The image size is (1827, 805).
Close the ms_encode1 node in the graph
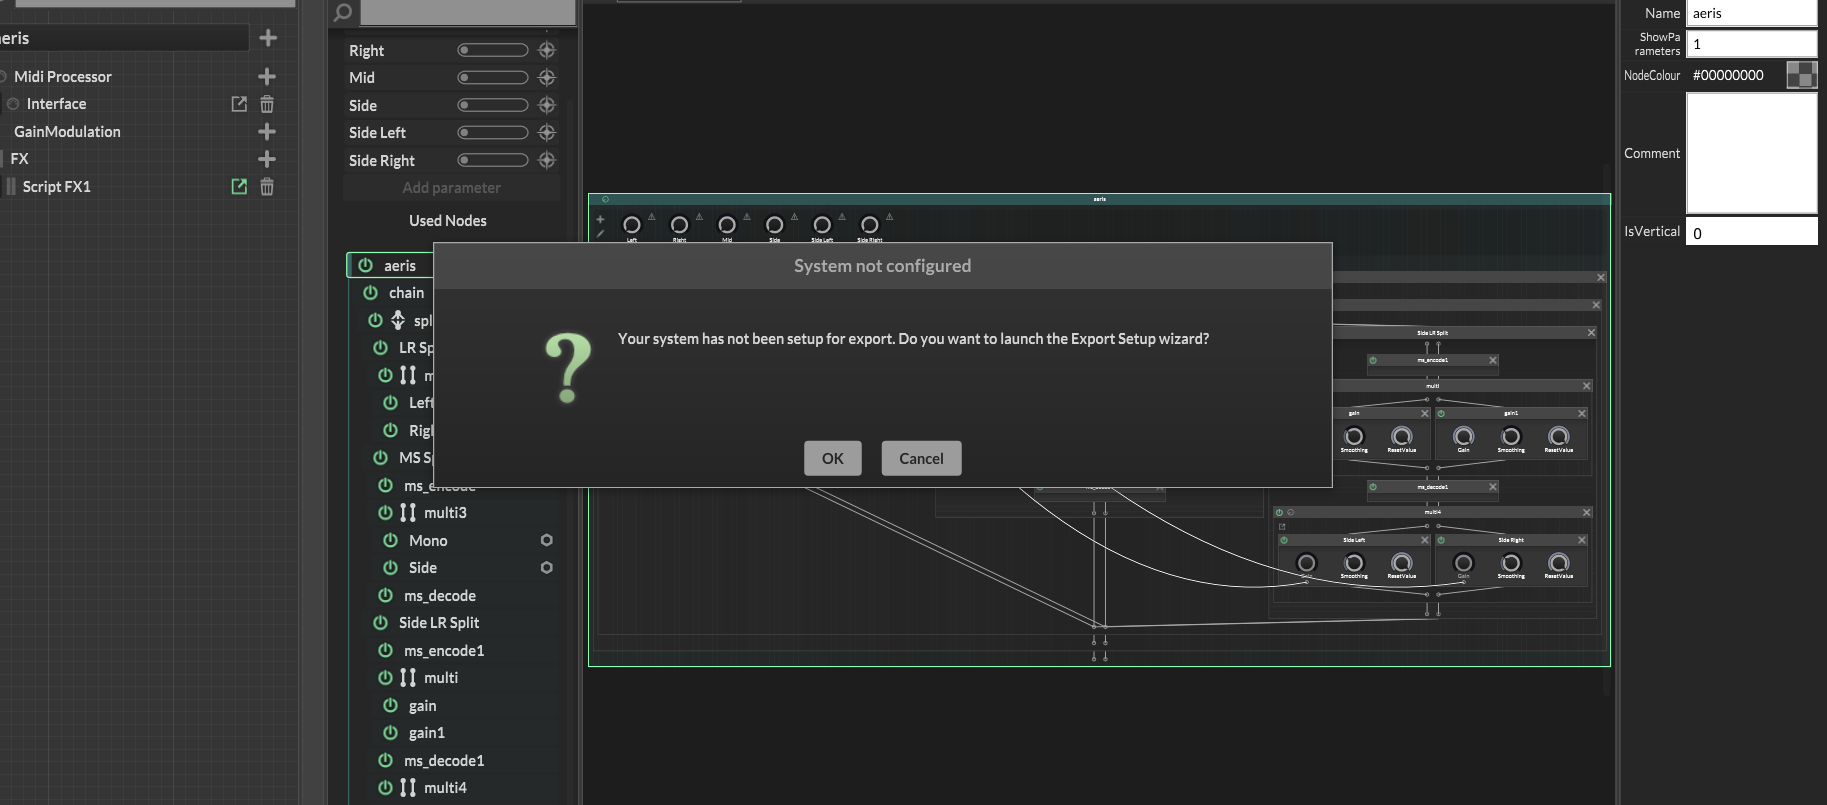(x=1493, y=360)
